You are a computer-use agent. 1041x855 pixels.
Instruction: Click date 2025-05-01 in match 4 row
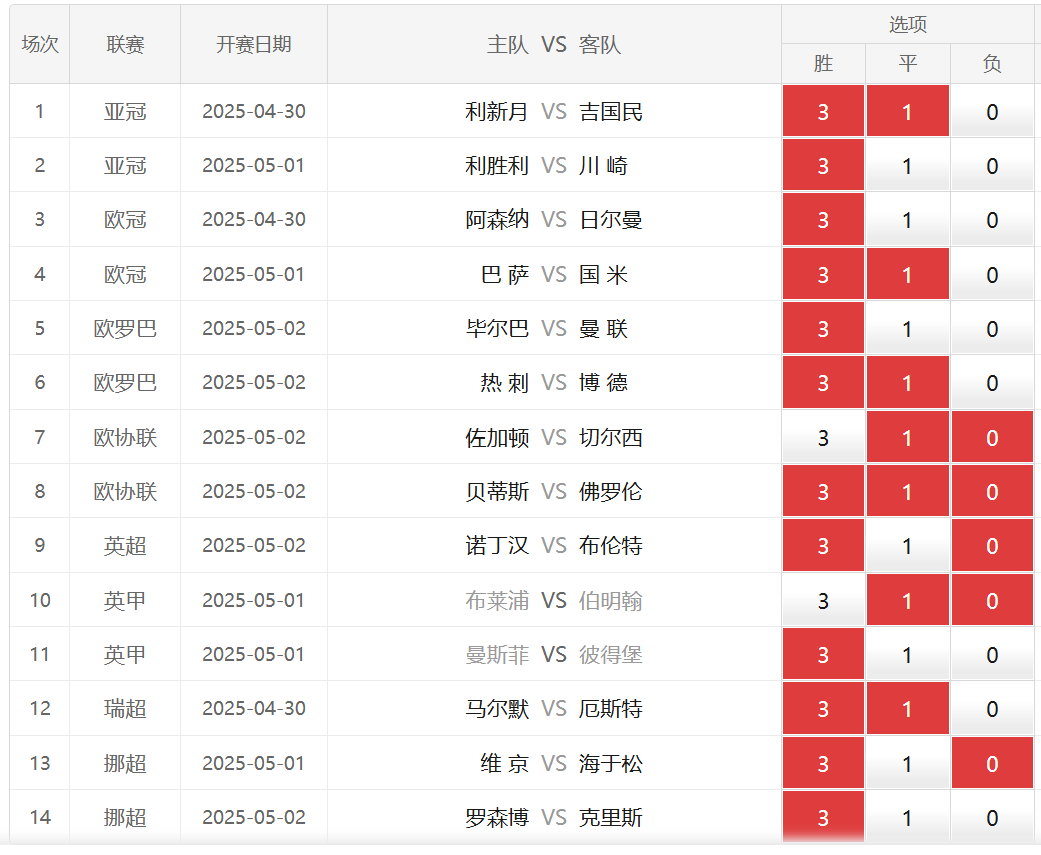254,274
